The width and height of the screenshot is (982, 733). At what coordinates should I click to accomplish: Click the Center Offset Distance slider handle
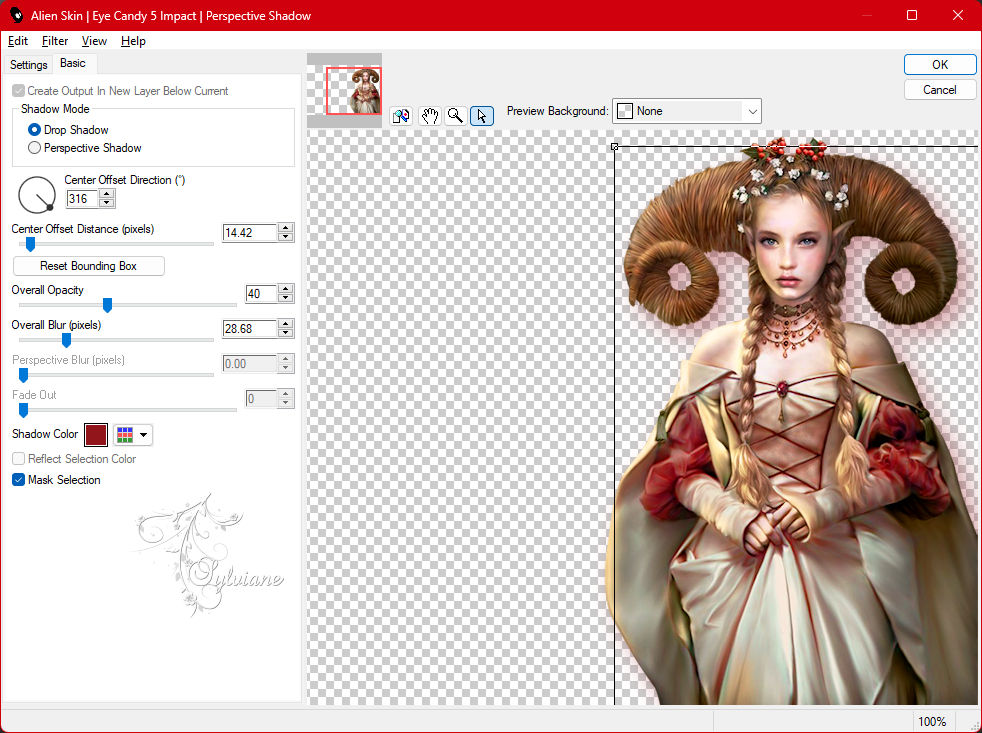point(30,244)
